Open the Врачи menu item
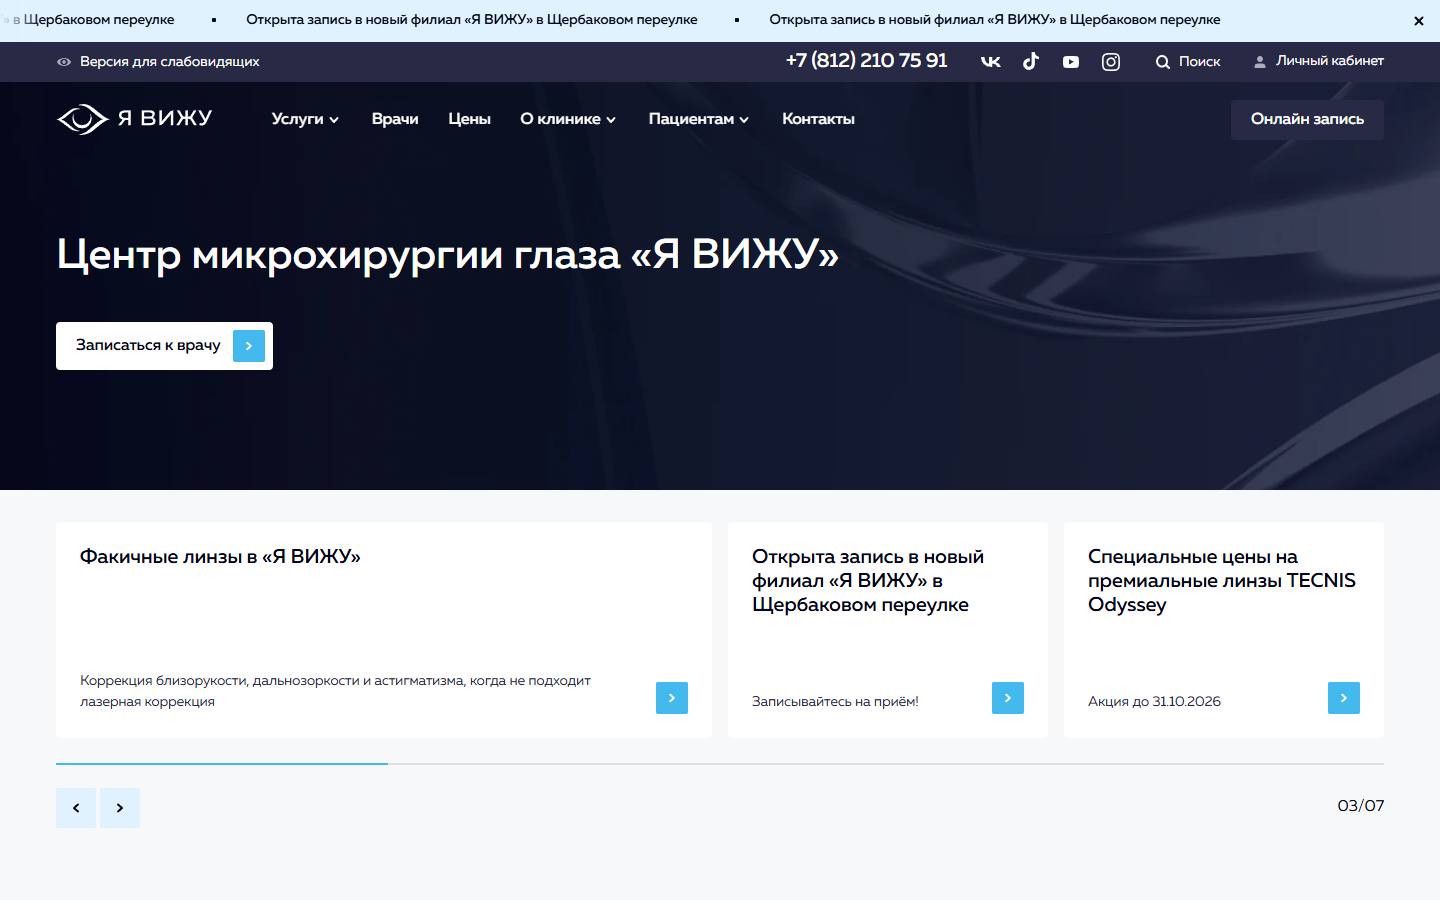 click(395, 119)
